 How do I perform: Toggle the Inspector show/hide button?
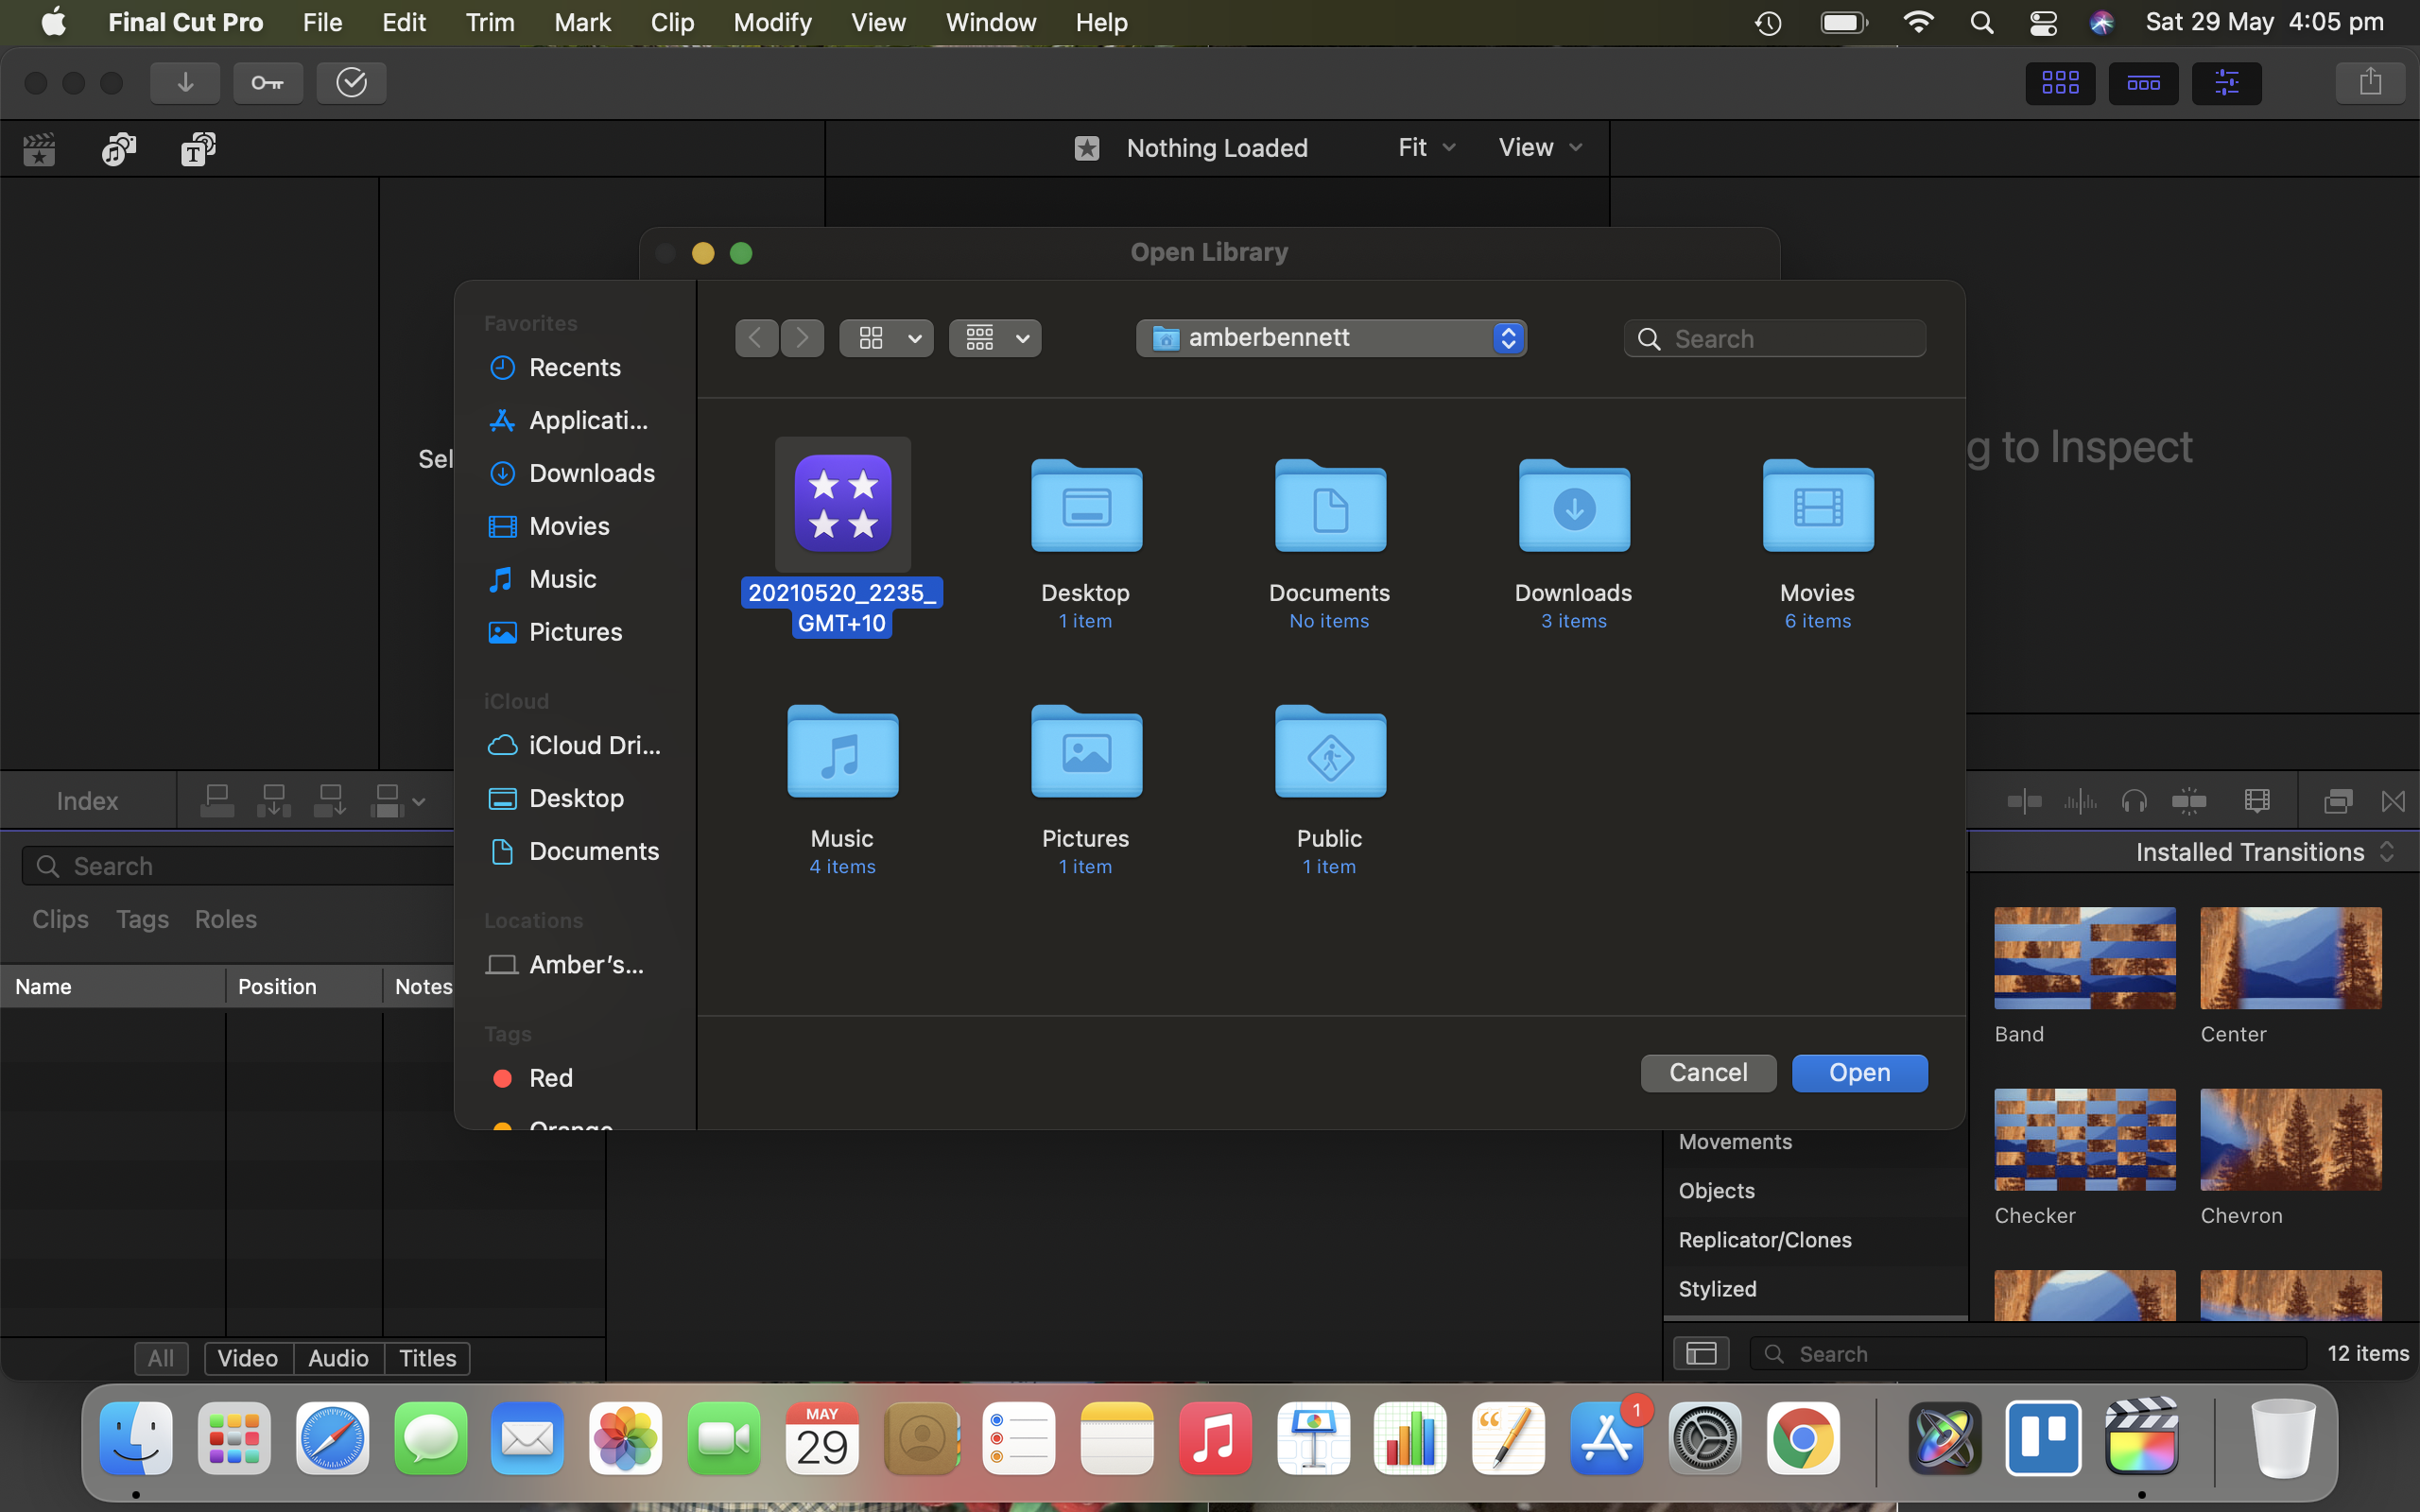[2226, 83]
